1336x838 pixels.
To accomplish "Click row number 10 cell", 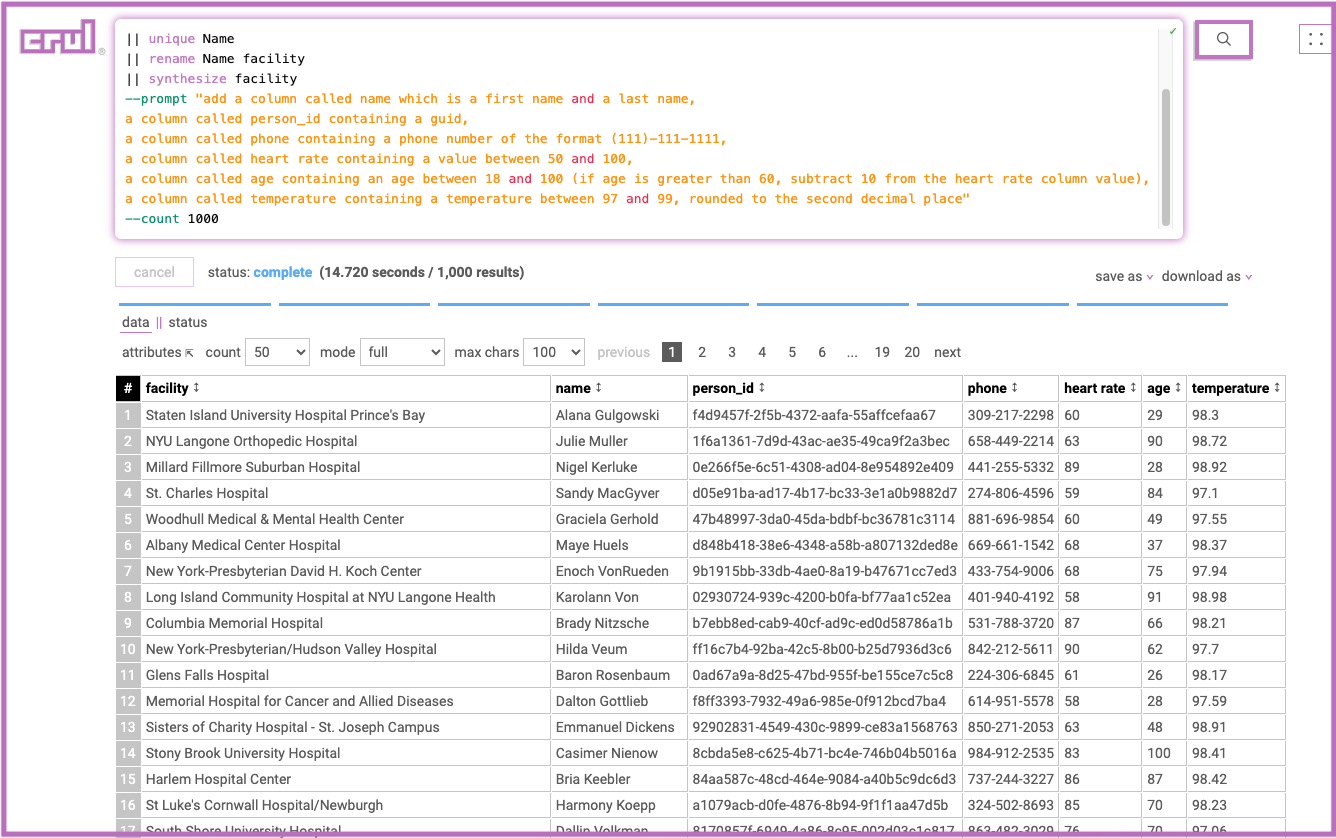I will point(128,649).
